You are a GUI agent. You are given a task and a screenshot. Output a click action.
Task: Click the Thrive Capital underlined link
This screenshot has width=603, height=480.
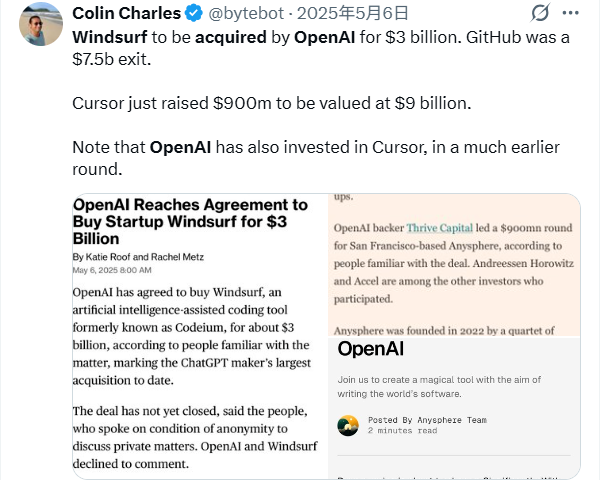pyautogui.click(x=439, y=228)
